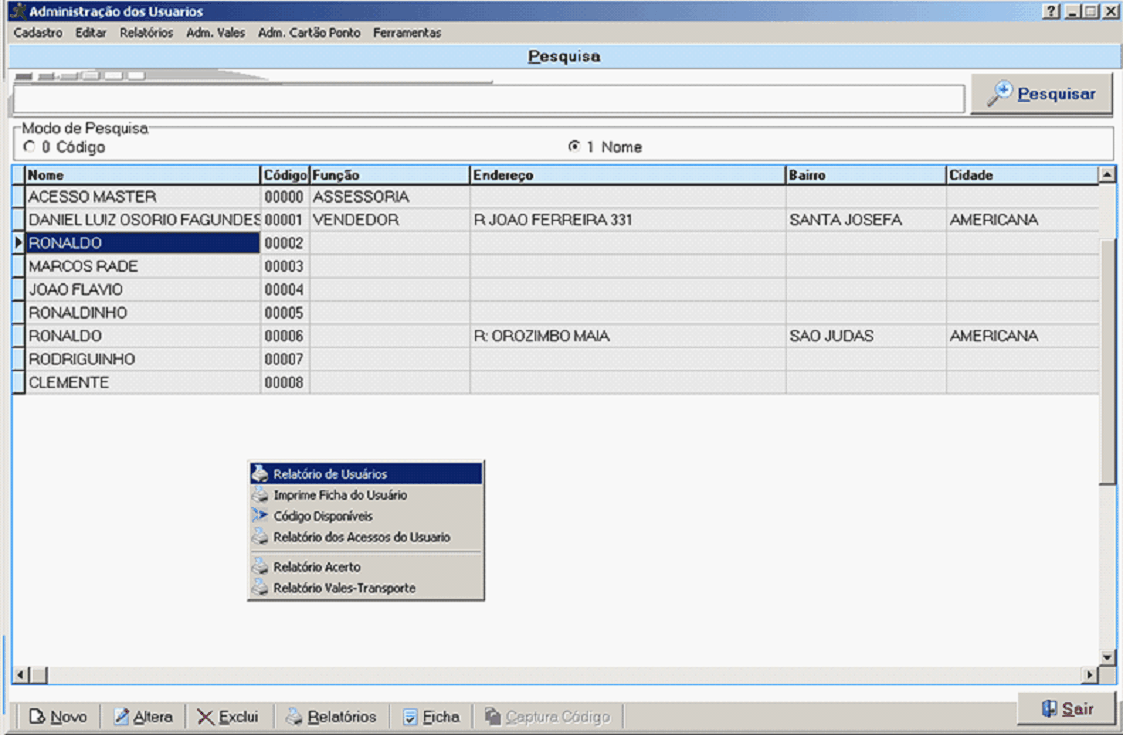Select Código Disponíveis in context menu
1124x736 pixels.
322,516
